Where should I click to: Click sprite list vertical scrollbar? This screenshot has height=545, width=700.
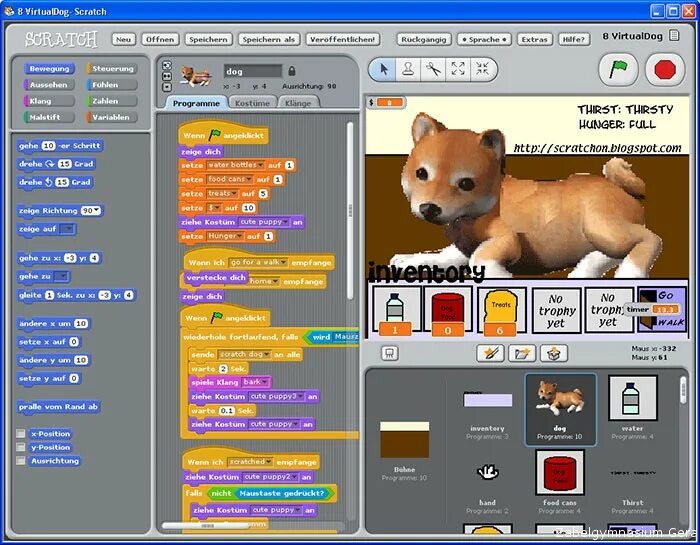click(x=683, y=390)
